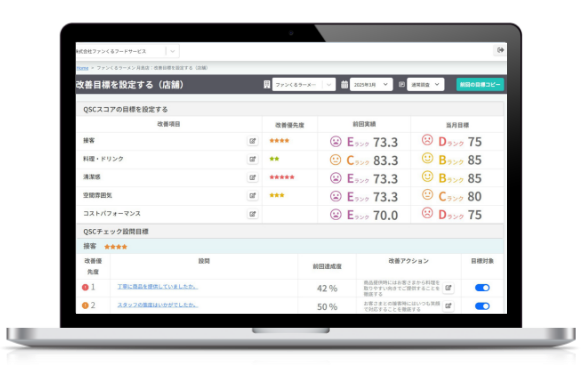Click the red priority 1 alert icon

click(x=85, y=287)
